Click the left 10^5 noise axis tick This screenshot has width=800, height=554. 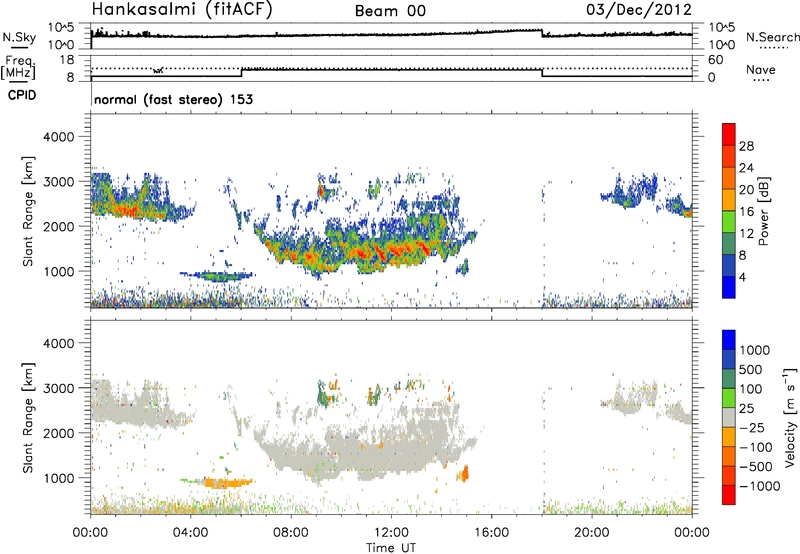61,27
